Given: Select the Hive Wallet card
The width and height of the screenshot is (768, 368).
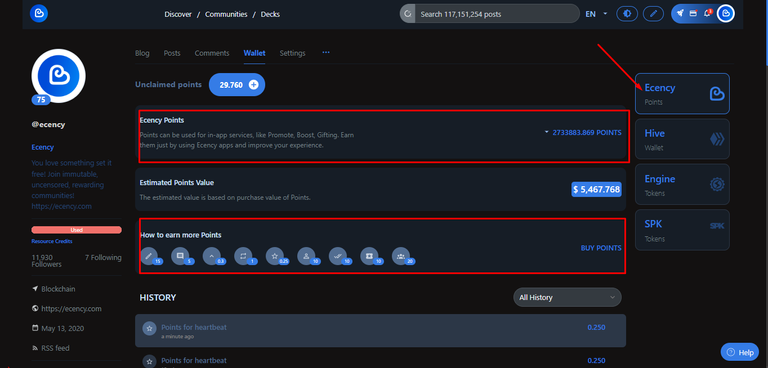Looking at the screenshot, I should pos(682,139).
